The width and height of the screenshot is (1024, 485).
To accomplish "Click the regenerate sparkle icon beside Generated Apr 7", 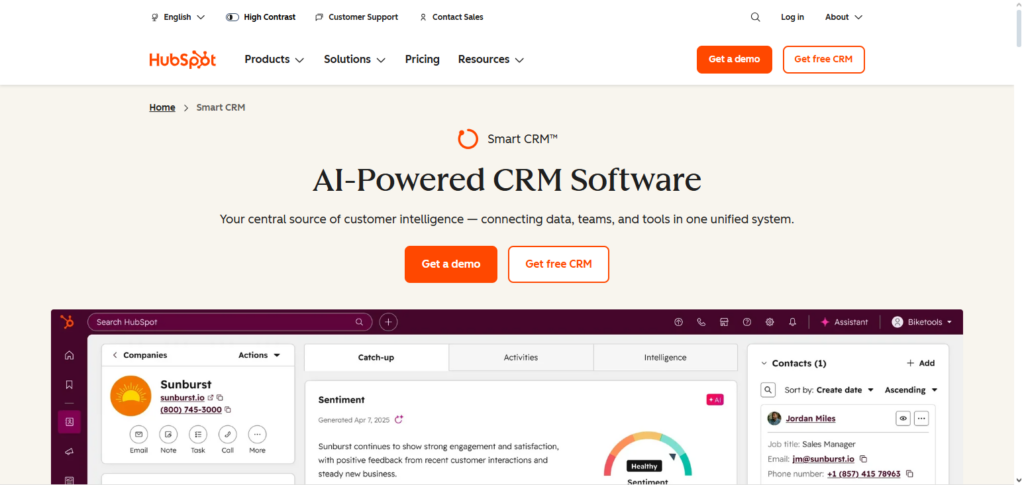I will (399, 420).
